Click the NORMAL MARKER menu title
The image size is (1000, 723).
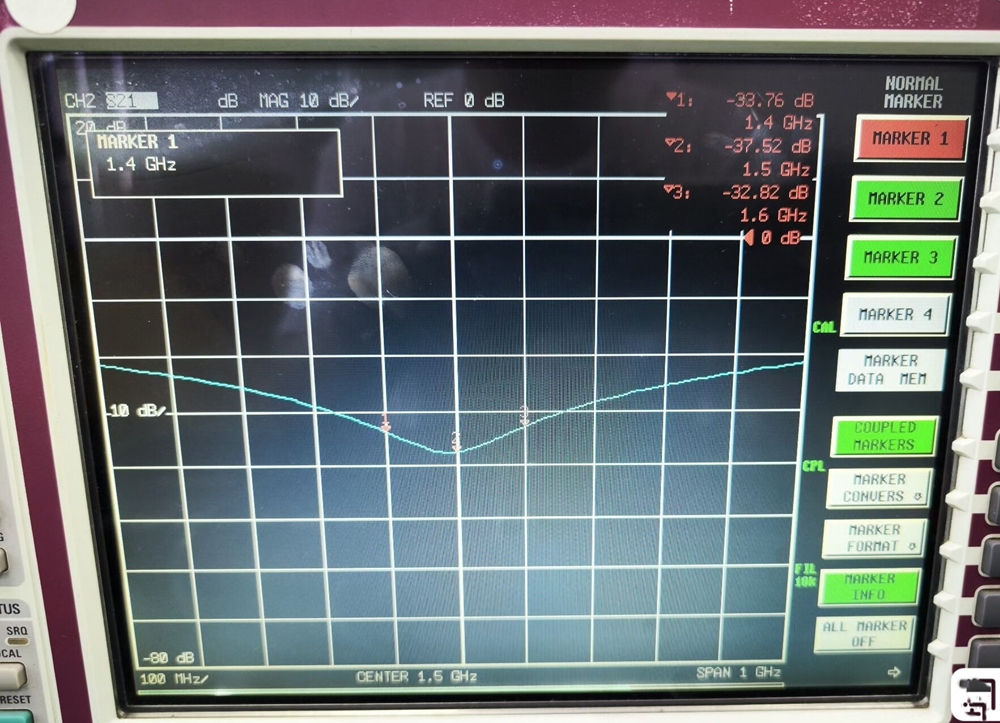point(913,93)
